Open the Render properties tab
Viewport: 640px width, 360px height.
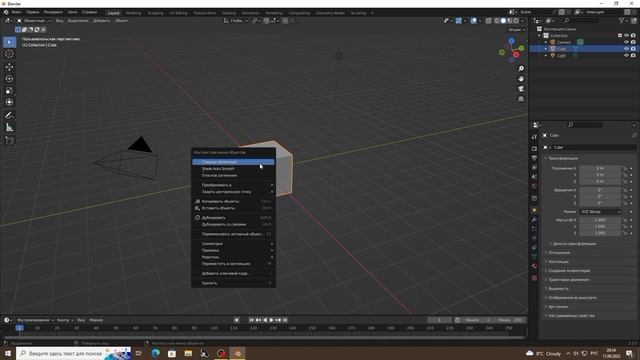(534, 149)
